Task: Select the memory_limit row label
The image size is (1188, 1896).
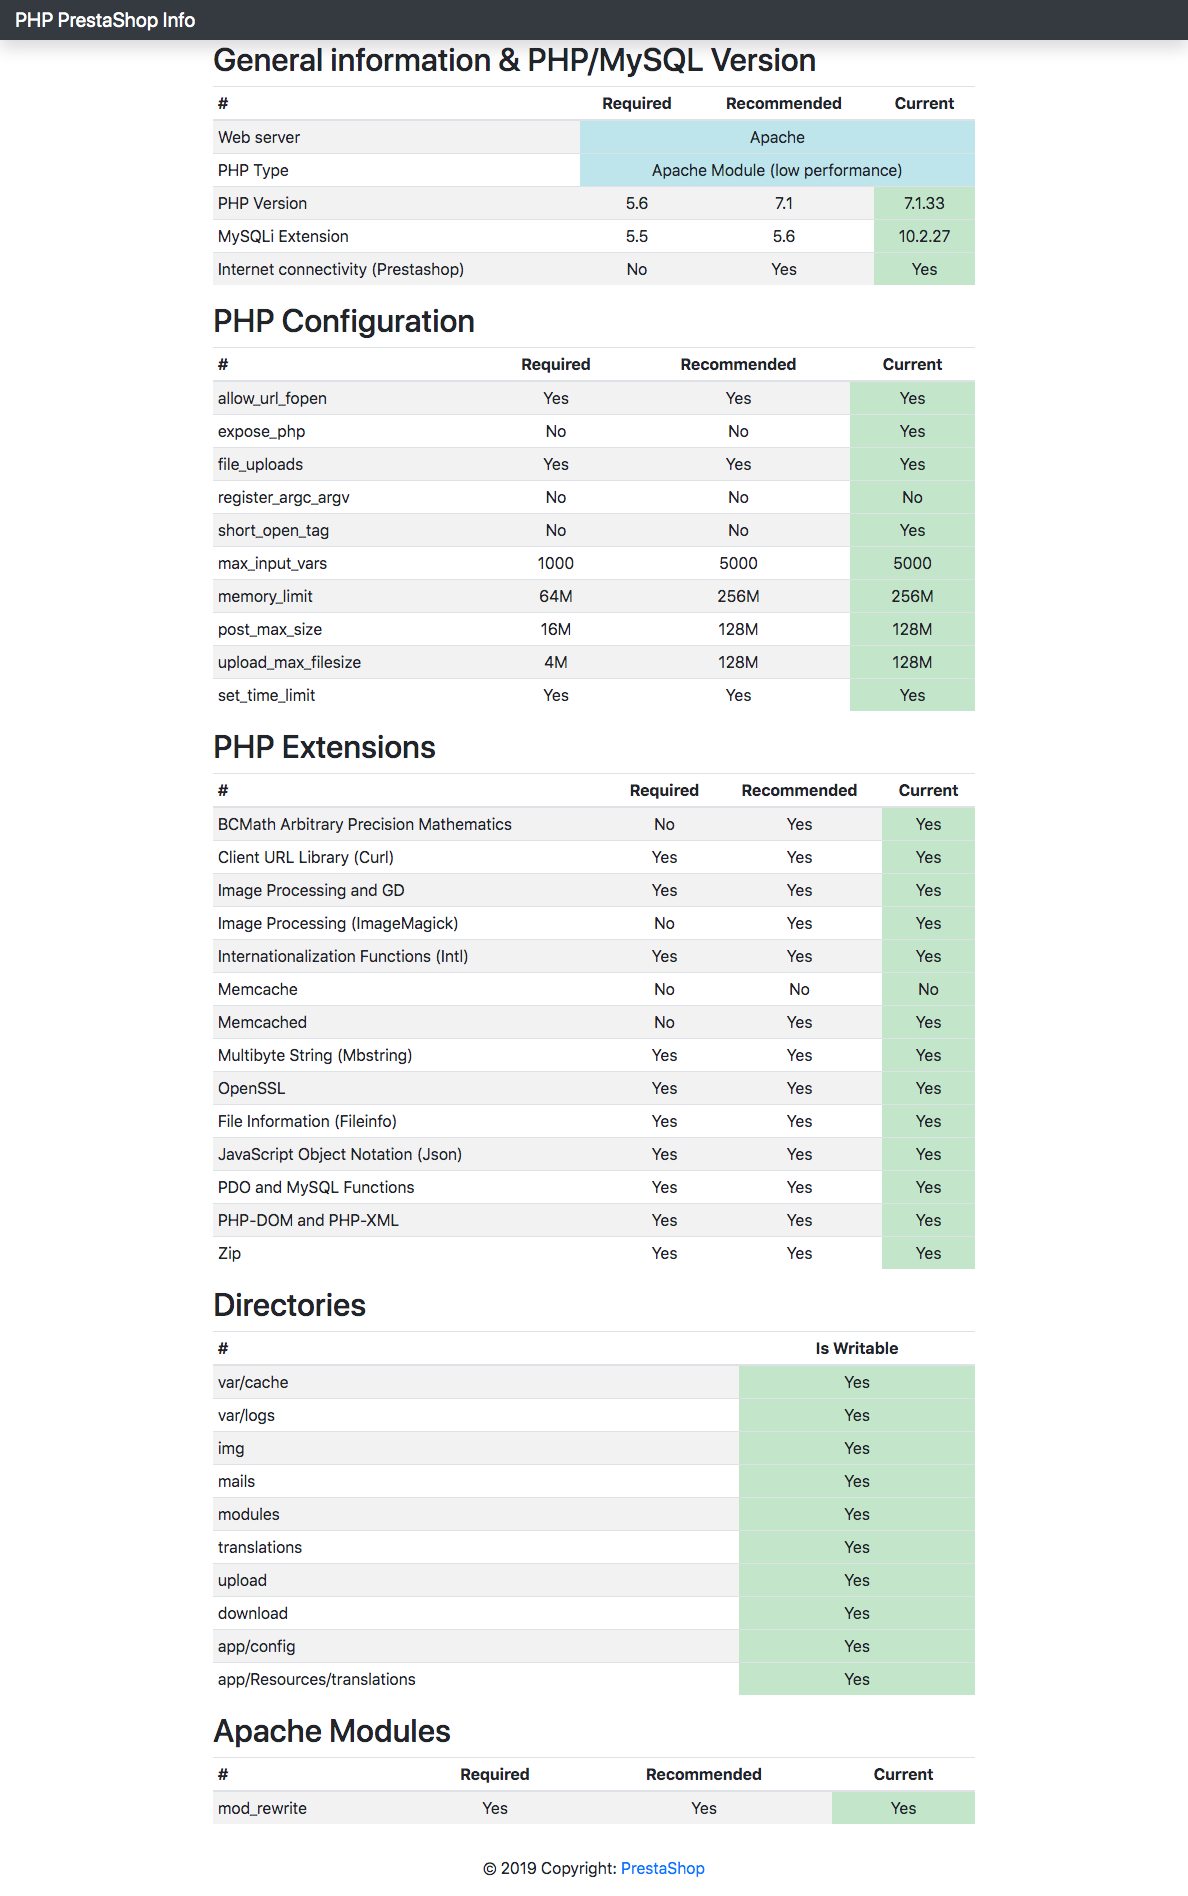Action: (x=265, y=596)
